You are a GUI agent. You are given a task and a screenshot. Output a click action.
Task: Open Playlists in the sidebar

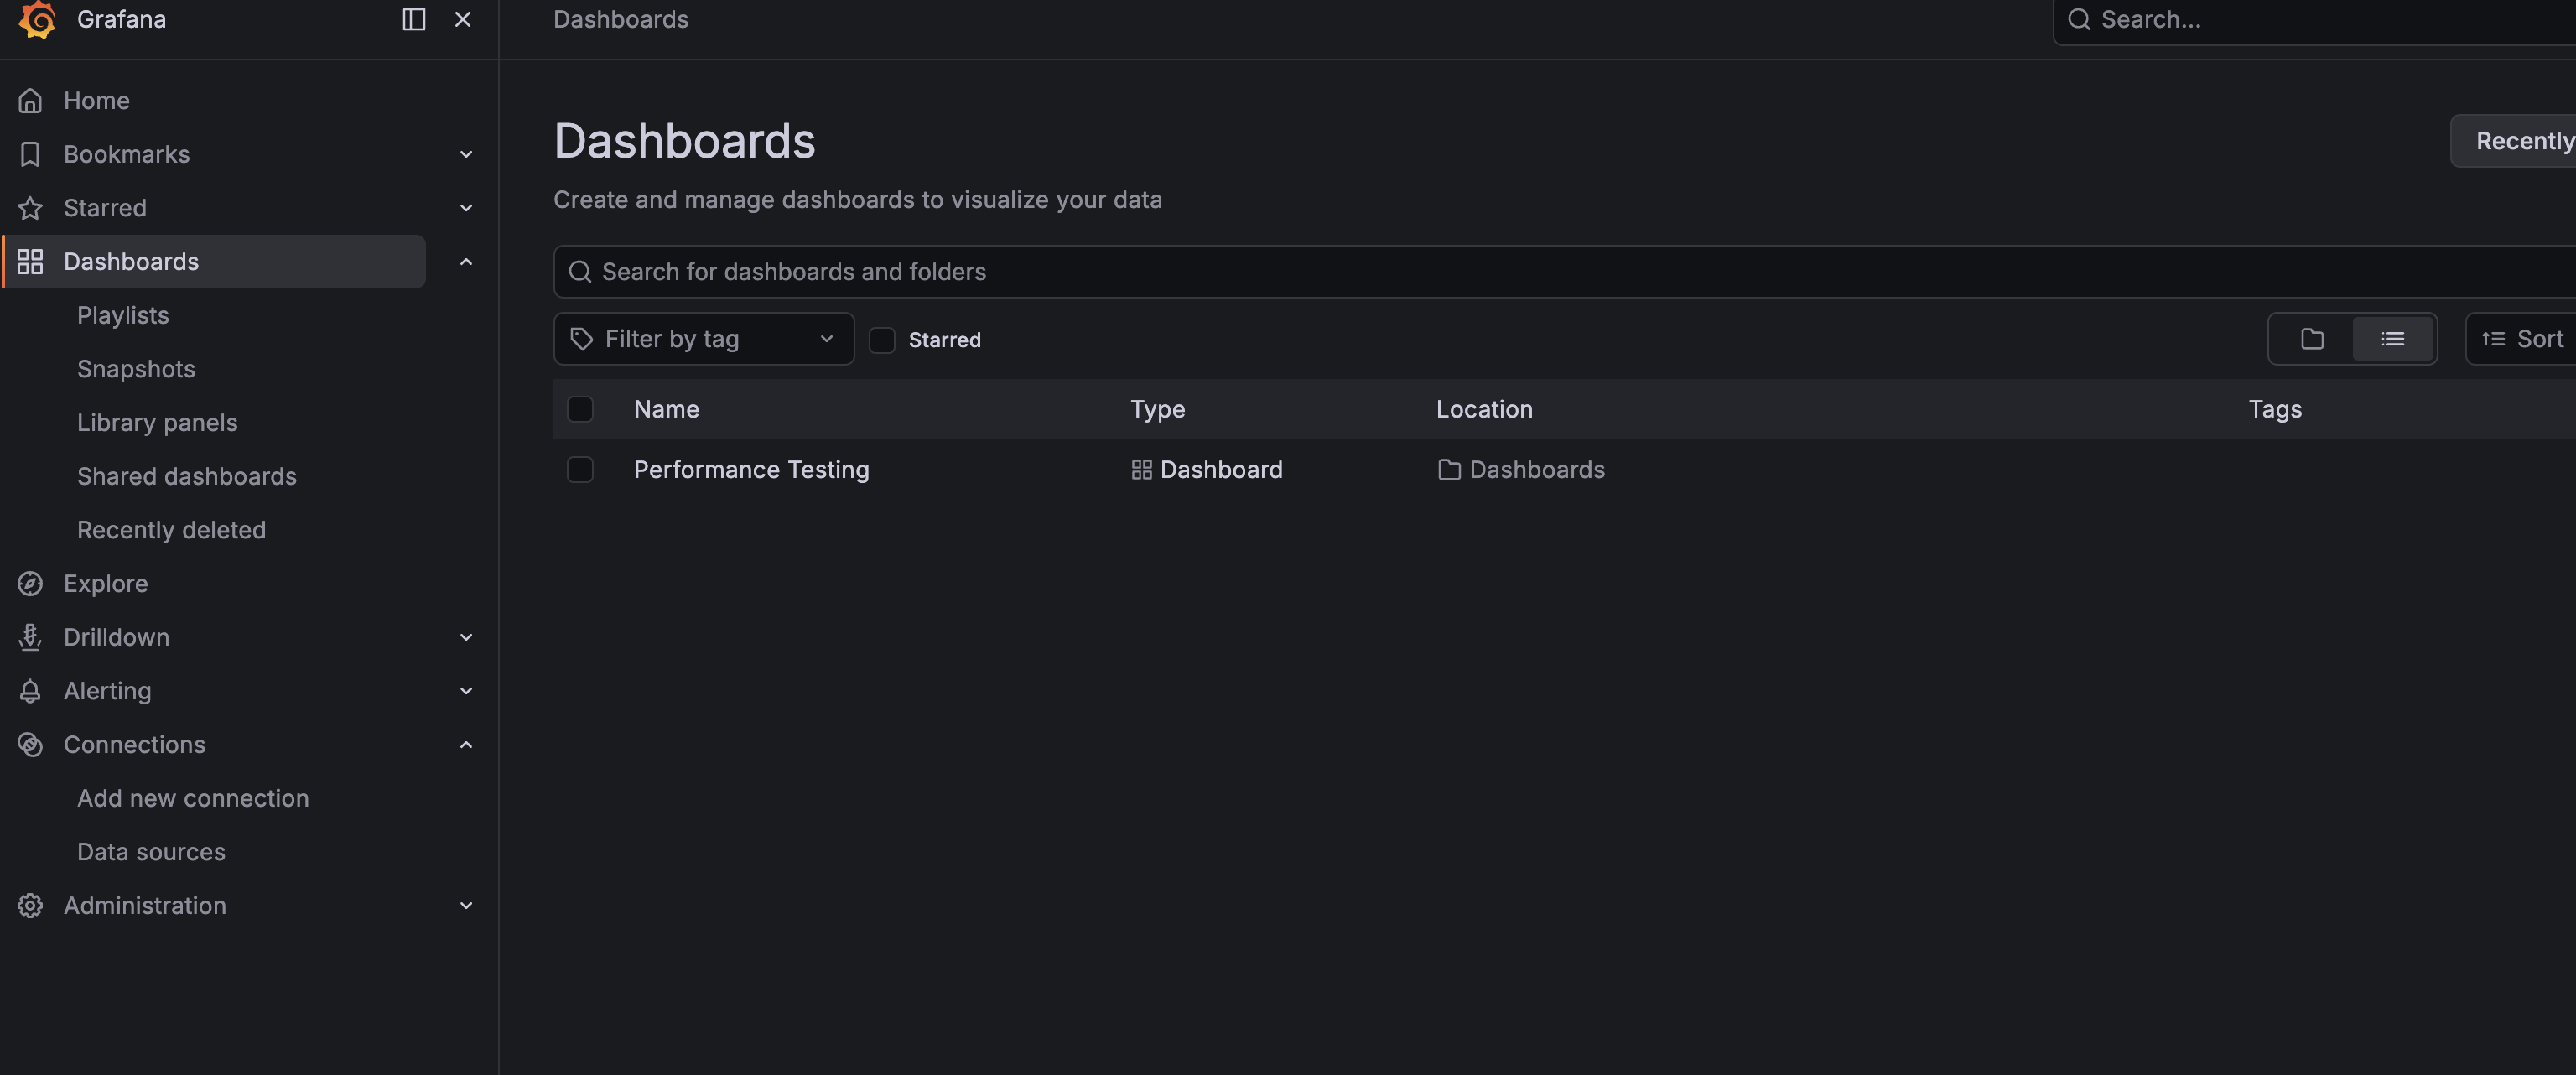[x=123, y=315]
